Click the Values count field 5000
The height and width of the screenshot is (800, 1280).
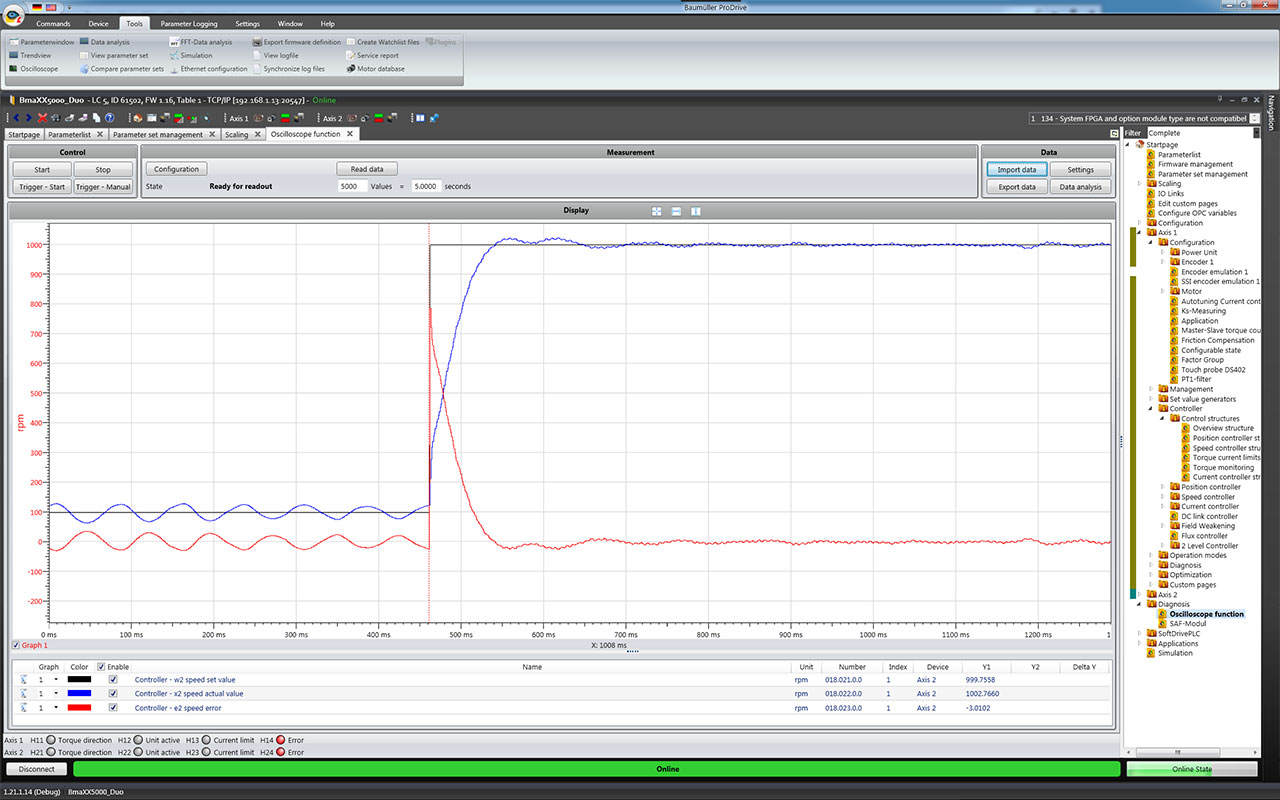coord(352,186)
